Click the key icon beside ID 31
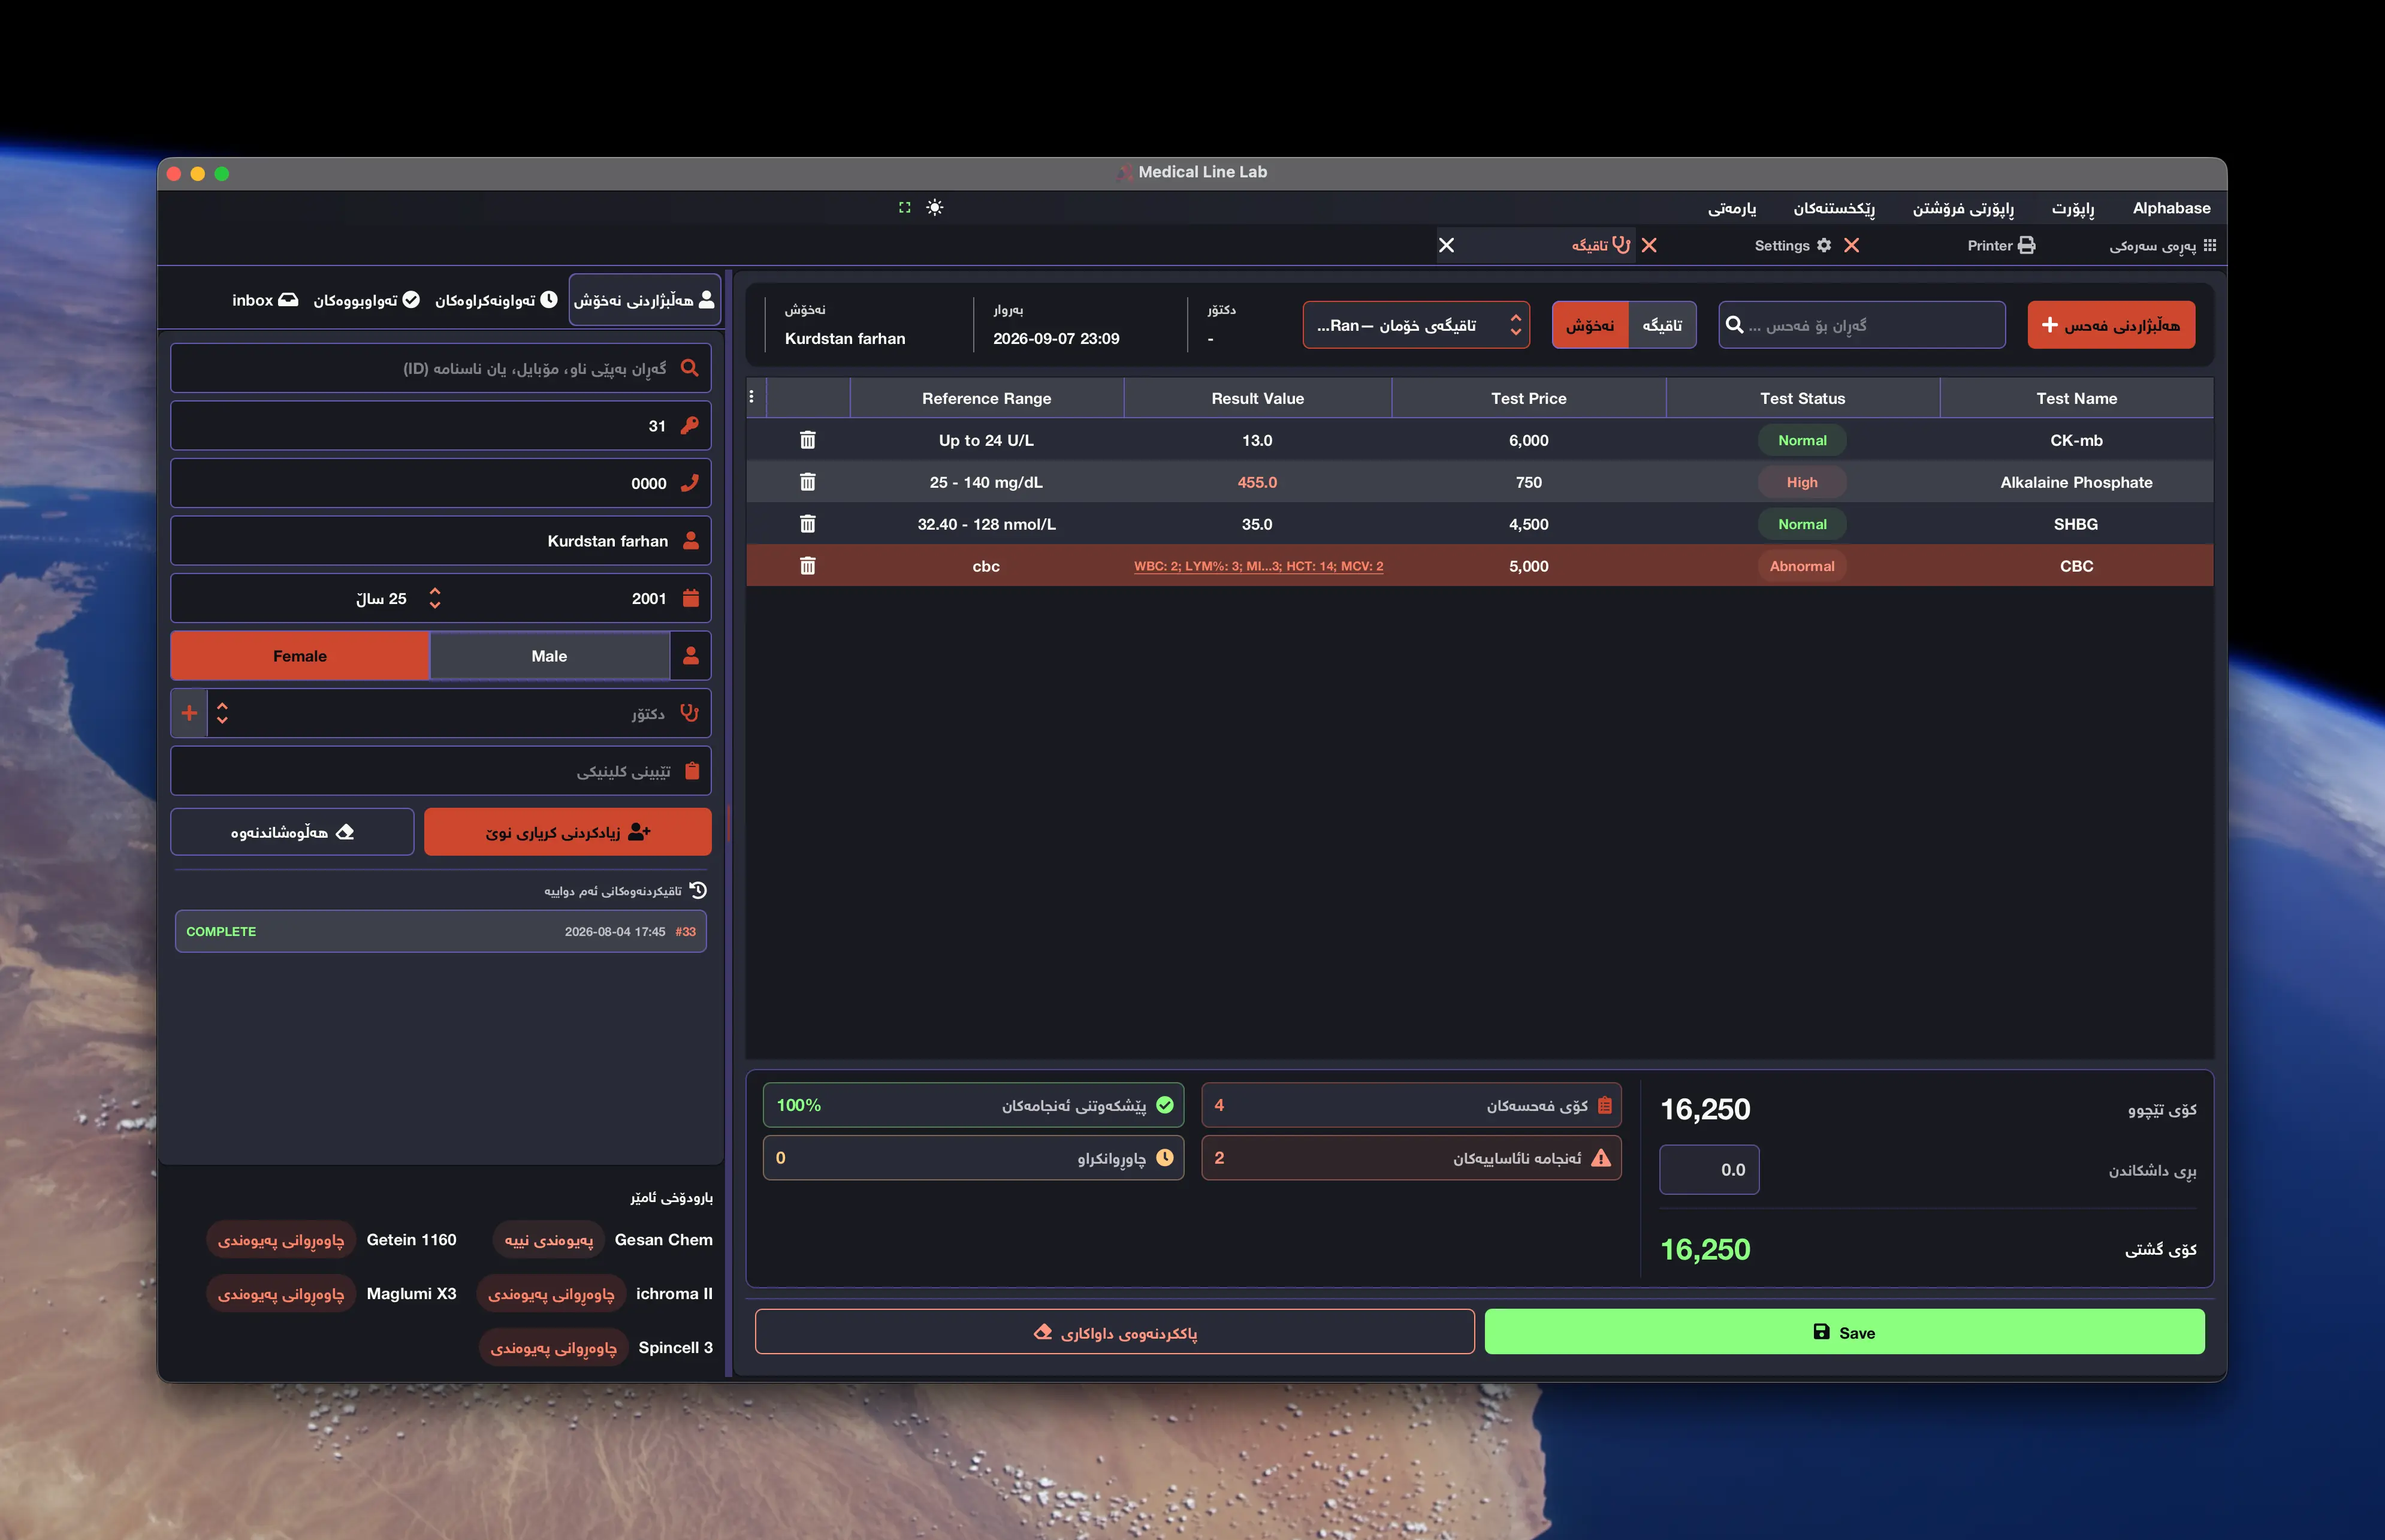This screenshot has height=1540, width=2385. (x=689, y=426)
